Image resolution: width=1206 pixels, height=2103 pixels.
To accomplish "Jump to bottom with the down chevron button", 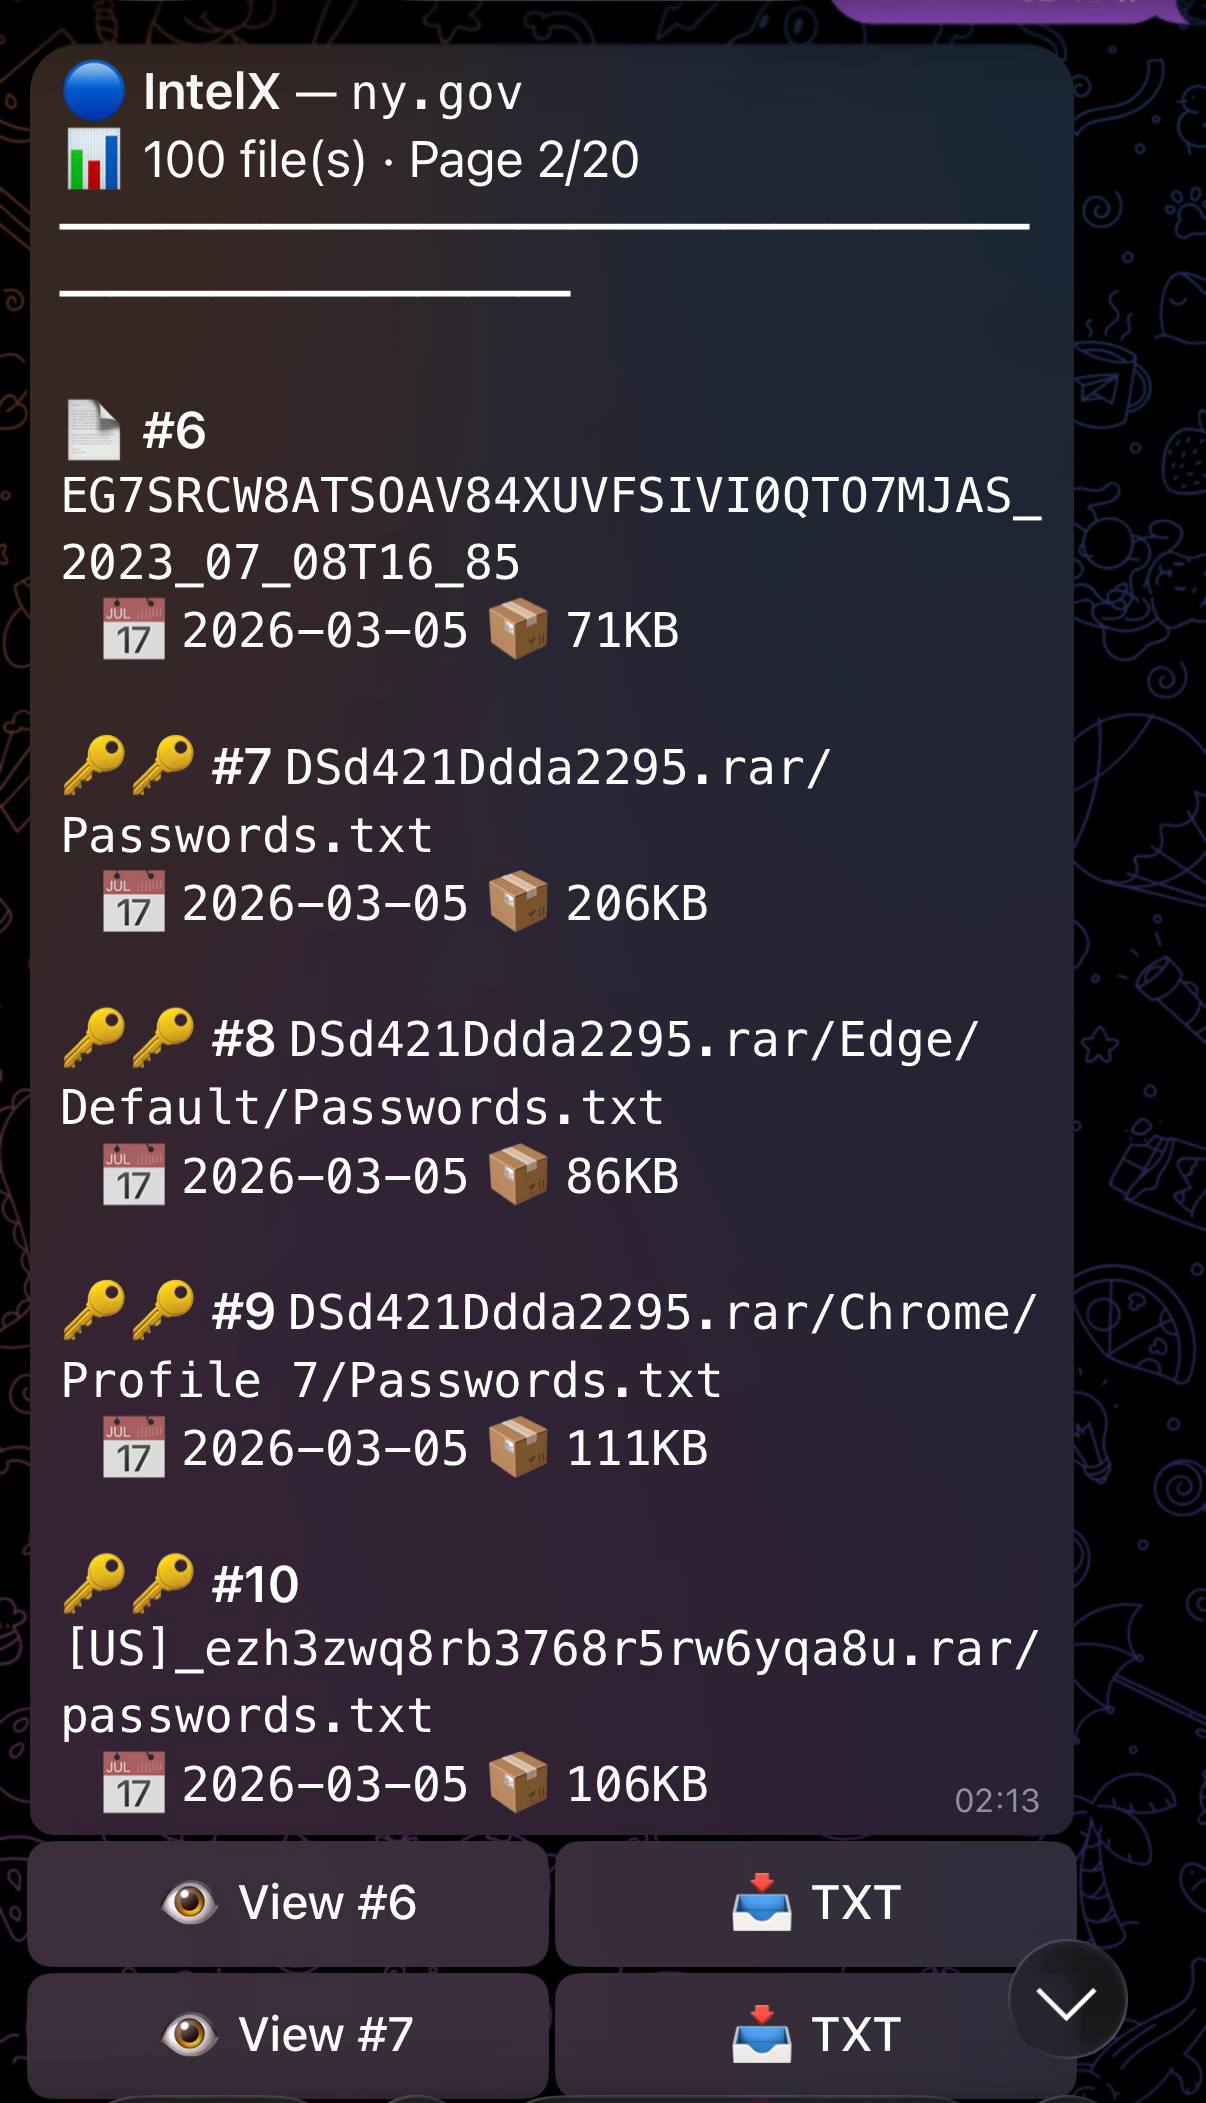I will coord(1067,1999).
